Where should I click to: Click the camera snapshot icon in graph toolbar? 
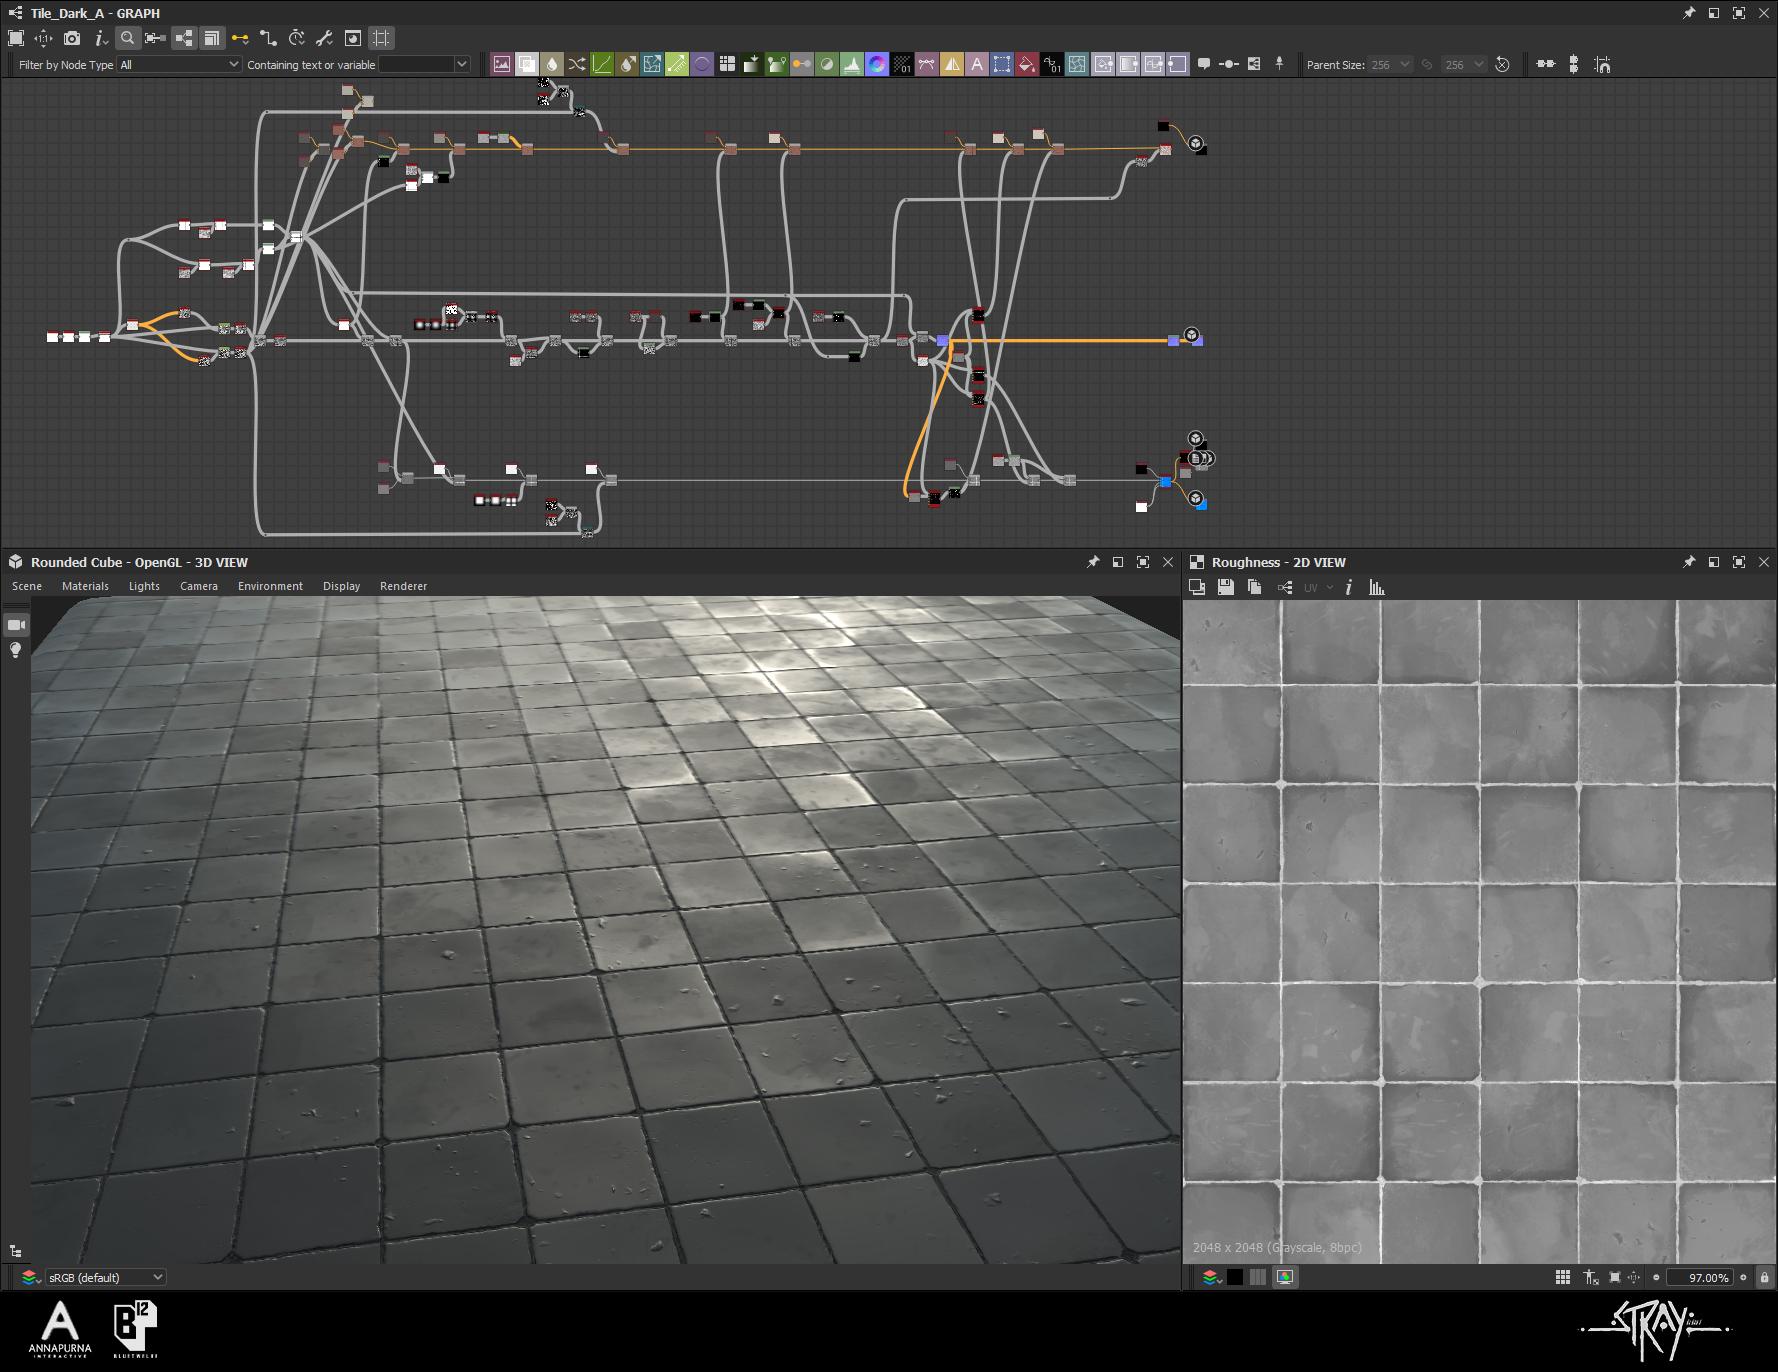[72, 38]
